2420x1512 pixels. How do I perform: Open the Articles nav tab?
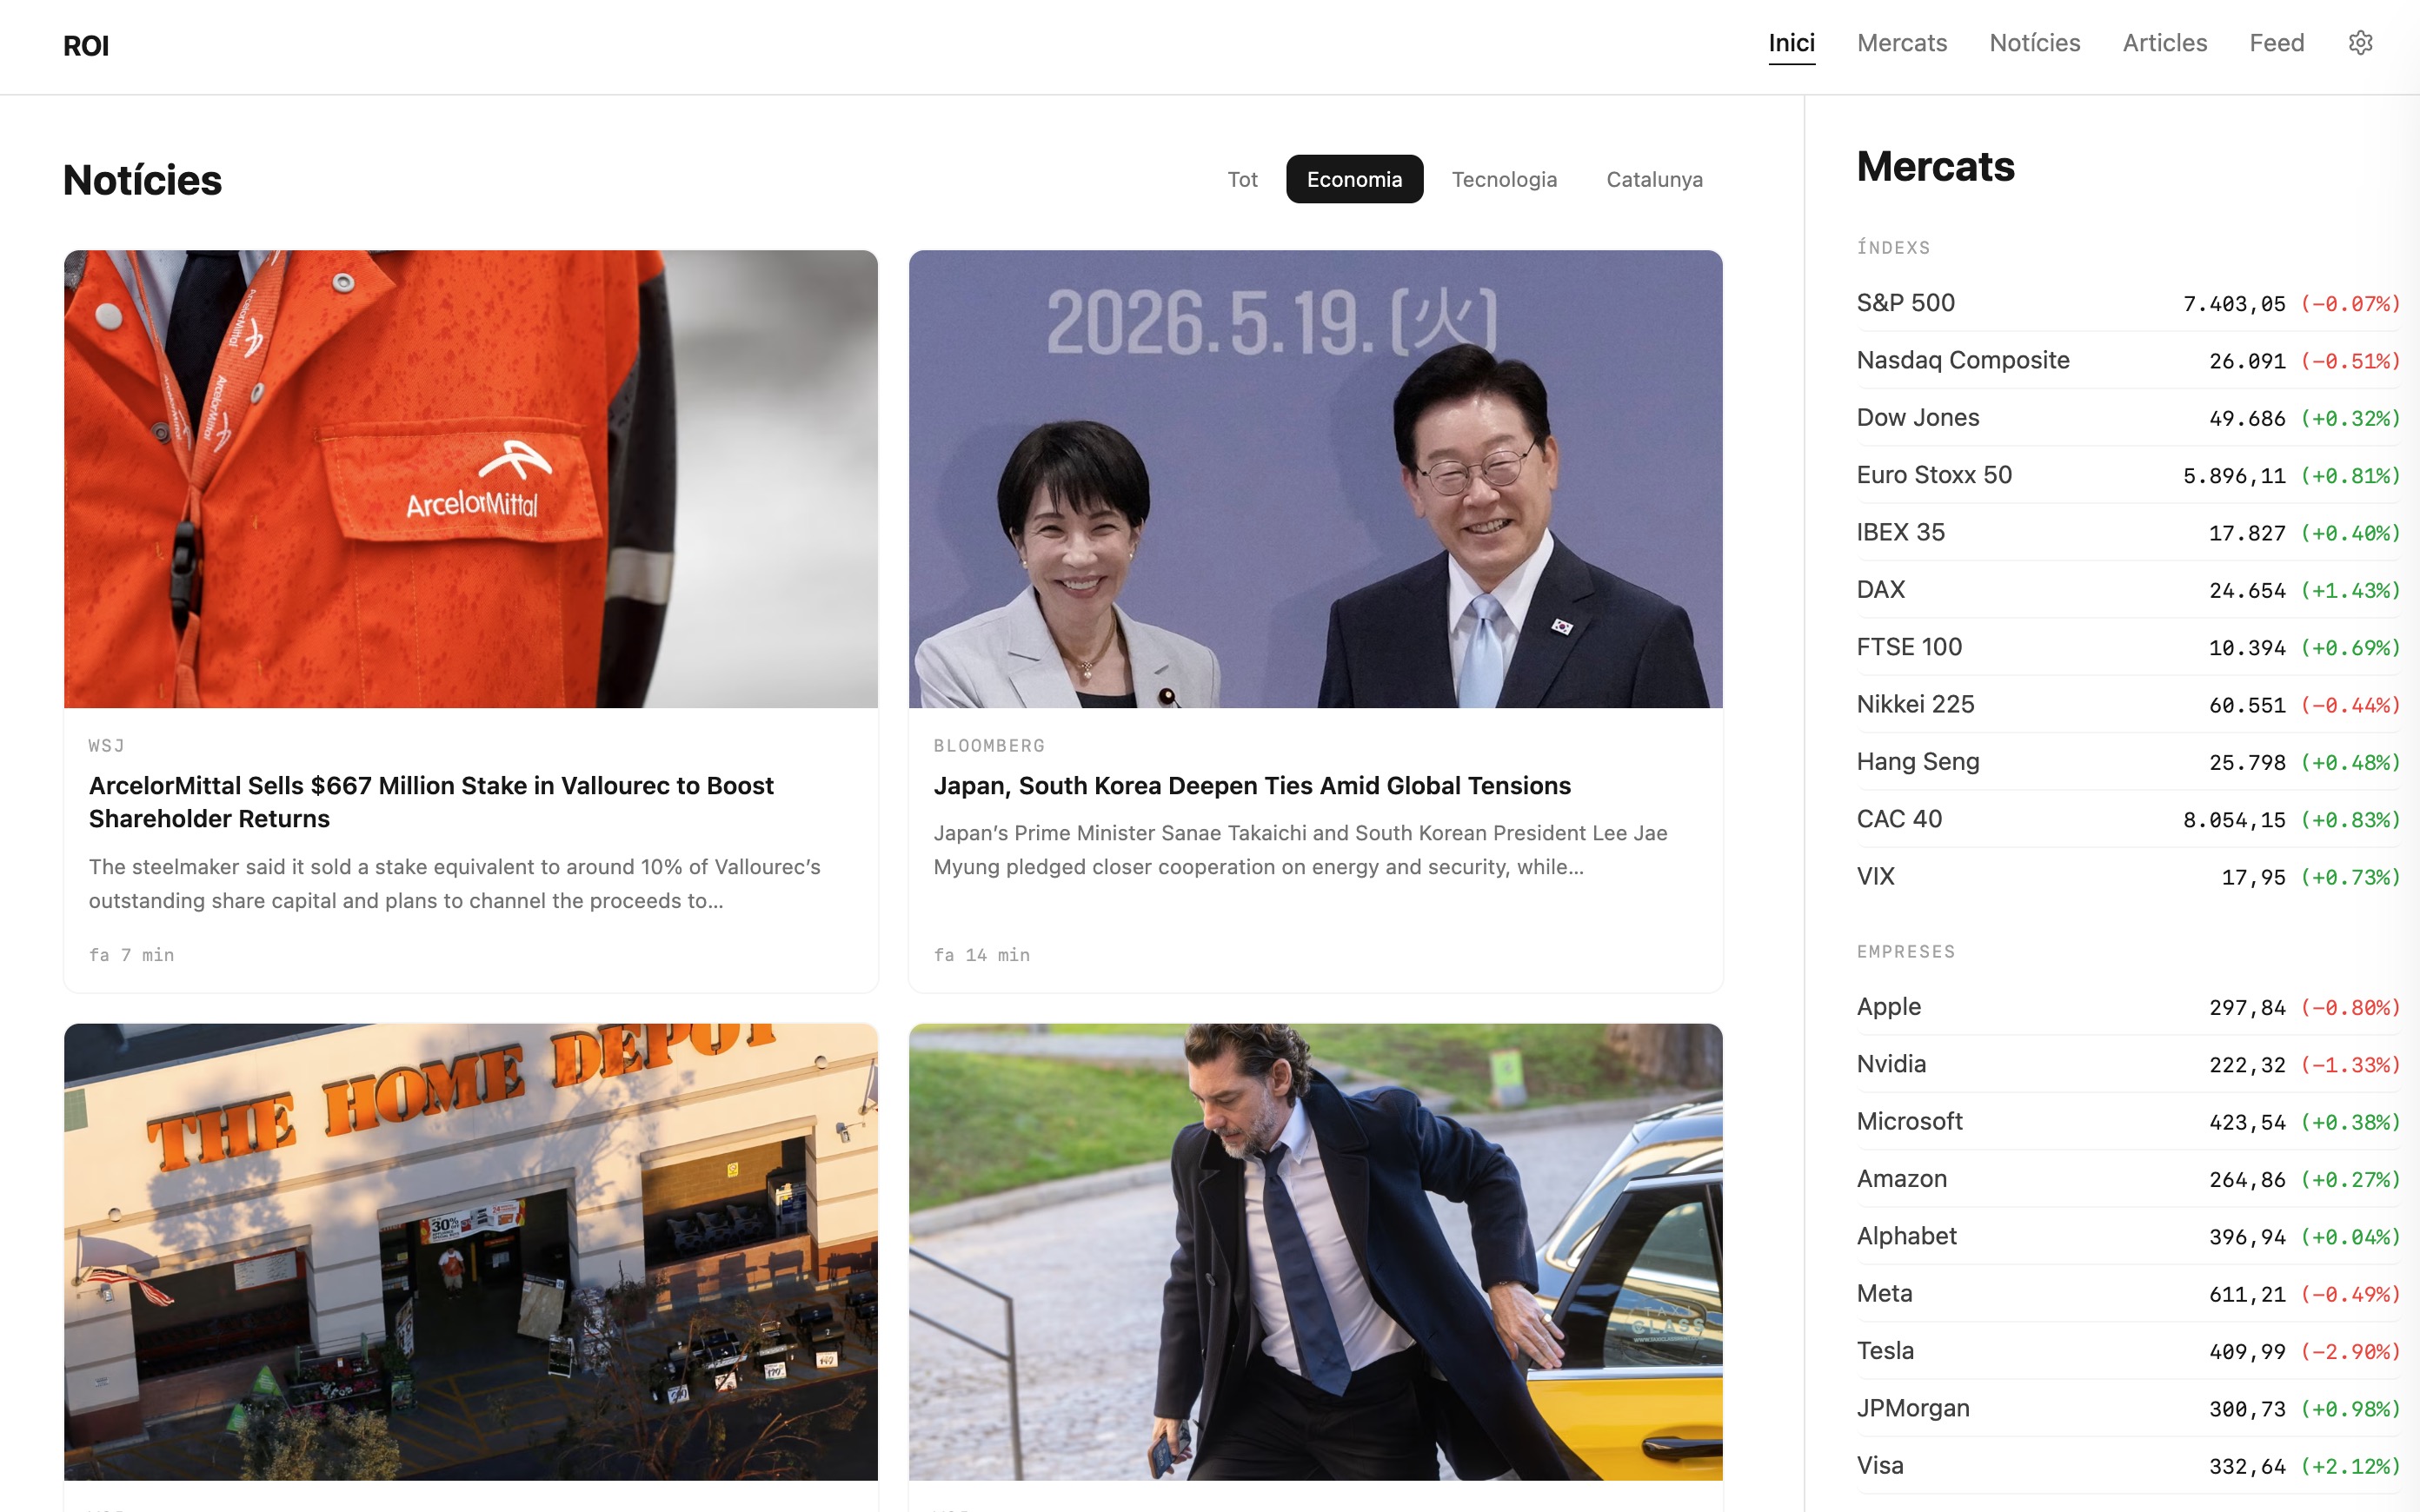(x=2164, y=43)
